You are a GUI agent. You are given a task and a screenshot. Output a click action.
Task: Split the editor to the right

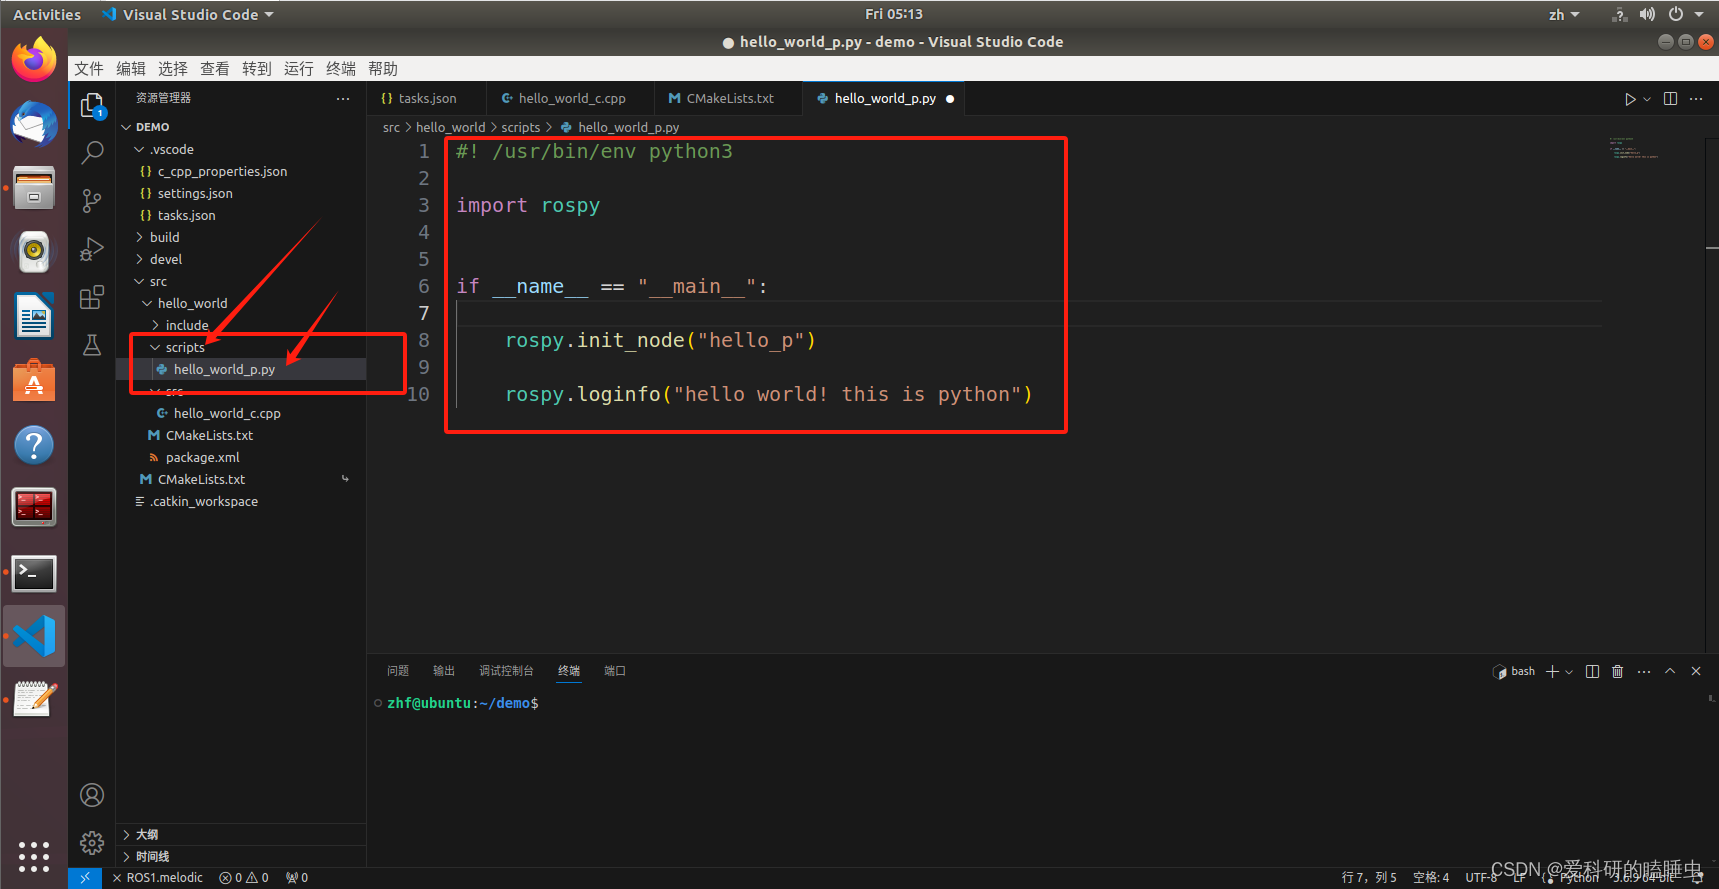(1670, 99)
